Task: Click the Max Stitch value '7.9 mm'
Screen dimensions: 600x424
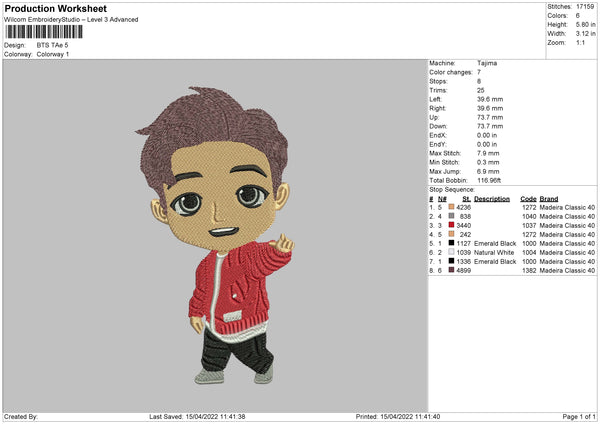Action: [x=488, y=153]
